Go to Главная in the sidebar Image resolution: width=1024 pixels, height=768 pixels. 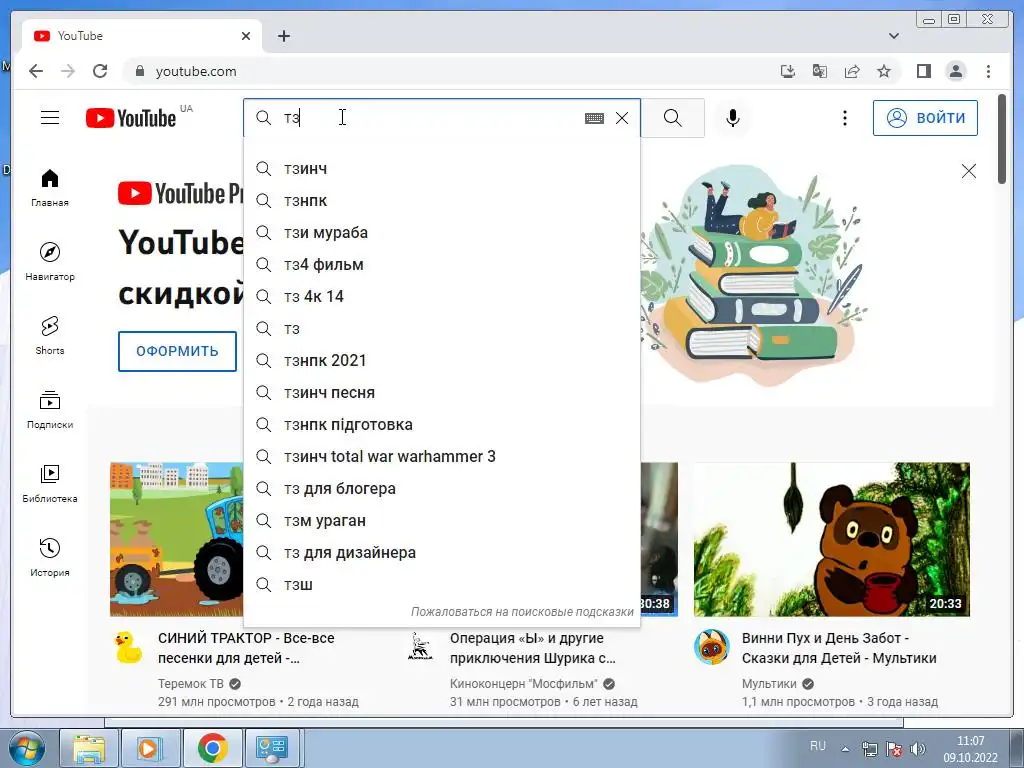click(50, 188)
